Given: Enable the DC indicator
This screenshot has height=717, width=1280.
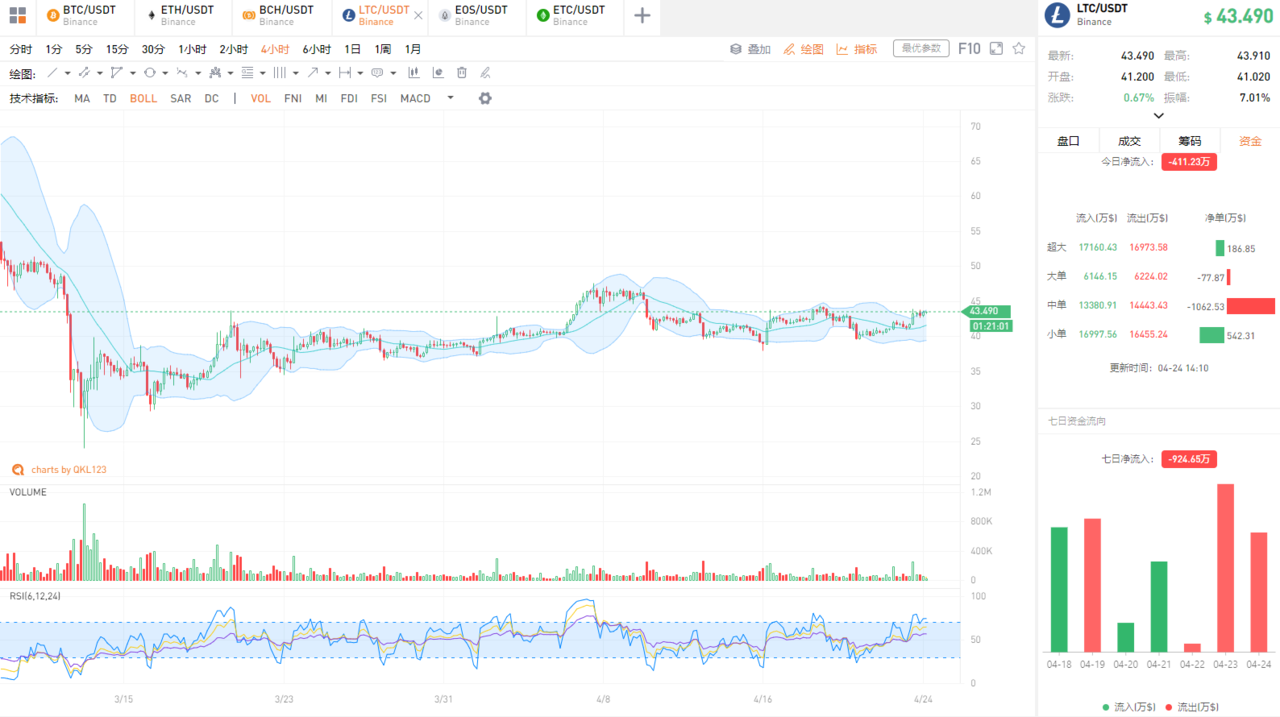Looking at the screenshot, I should tap(212, 98).
